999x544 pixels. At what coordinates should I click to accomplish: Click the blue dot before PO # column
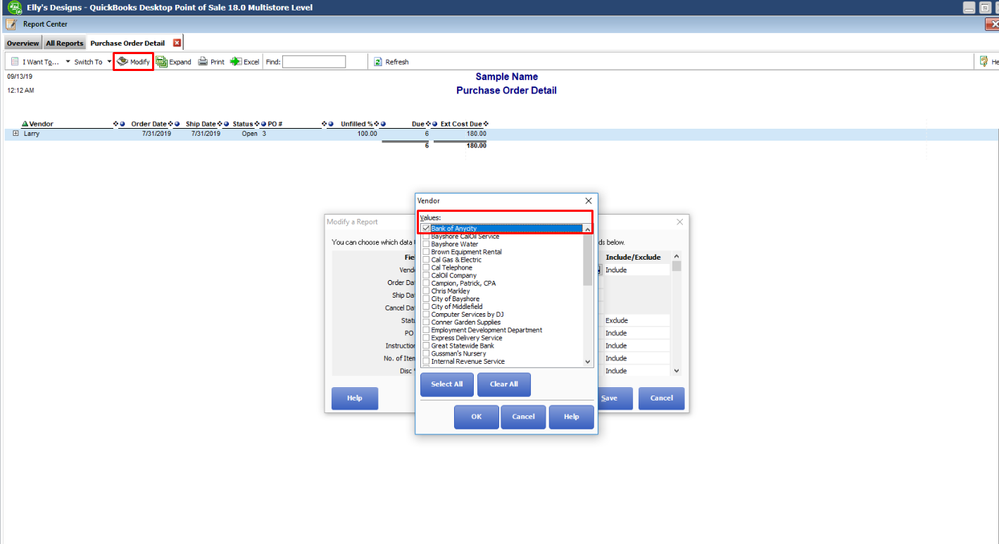(264, 124)
